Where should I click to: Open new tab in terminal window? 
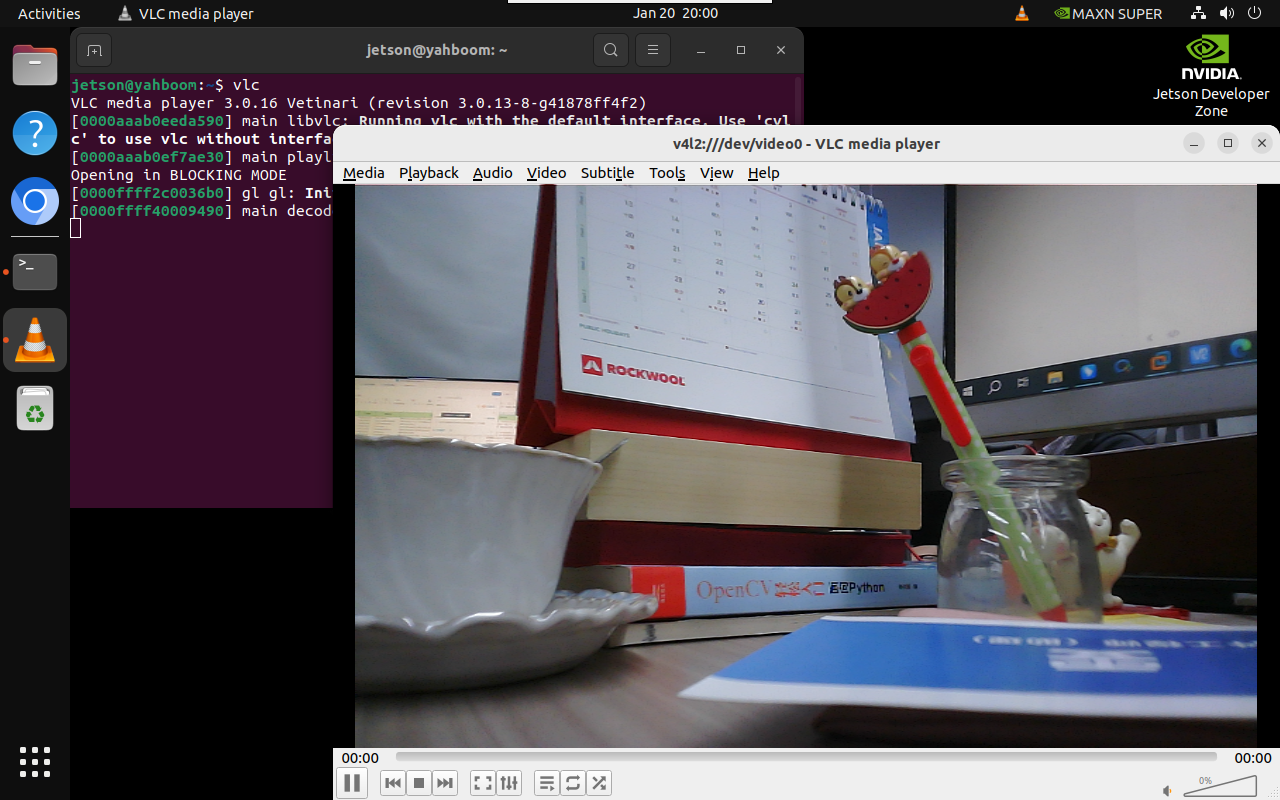93,50
